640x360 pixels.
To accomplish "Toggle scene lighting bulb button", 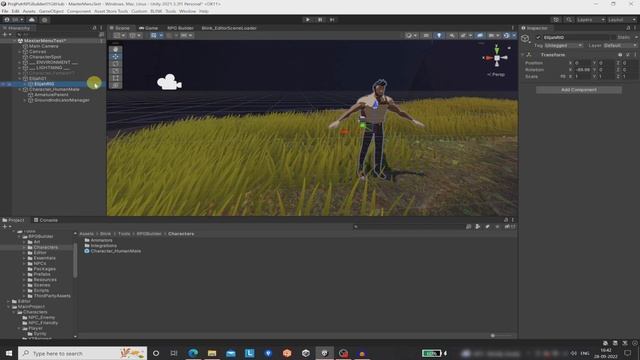I will click(x=439, y=36).
